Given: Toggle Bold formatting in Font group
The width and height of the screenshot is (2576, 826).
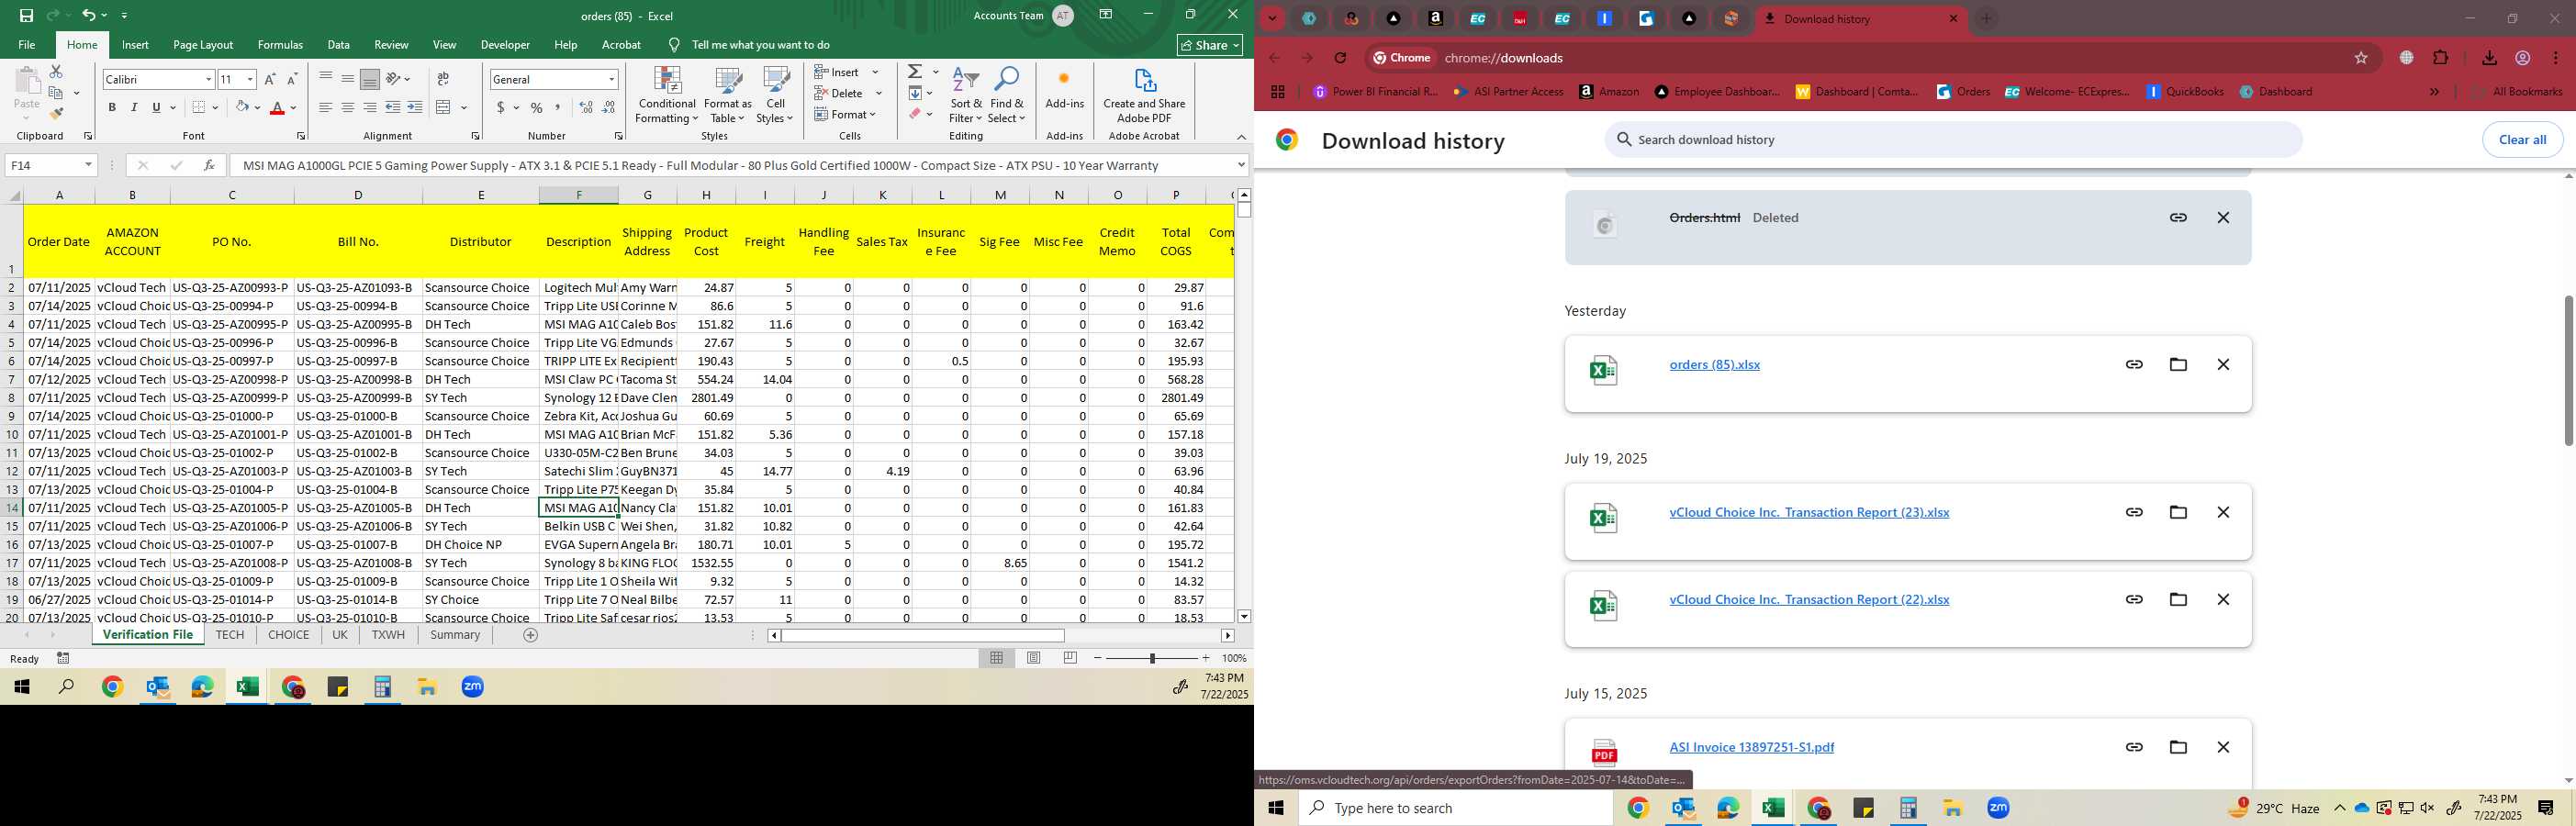Looking at the screenshot, I should [x=112, y=107].
